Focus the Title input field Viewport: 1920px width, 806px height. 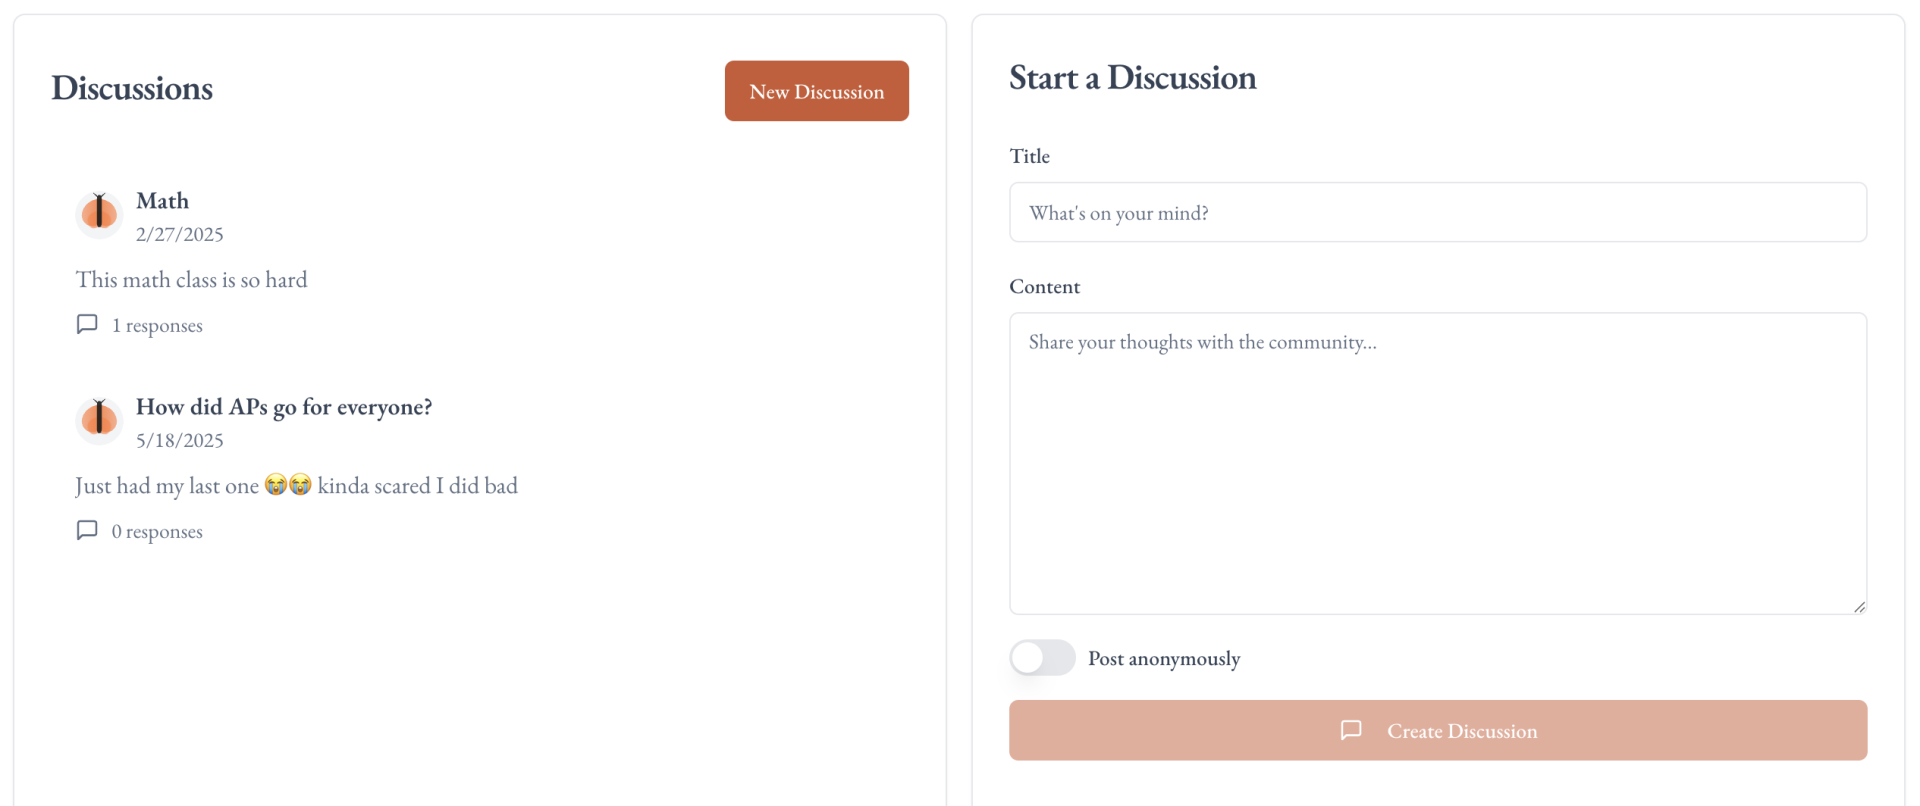tap(1437, 212)
